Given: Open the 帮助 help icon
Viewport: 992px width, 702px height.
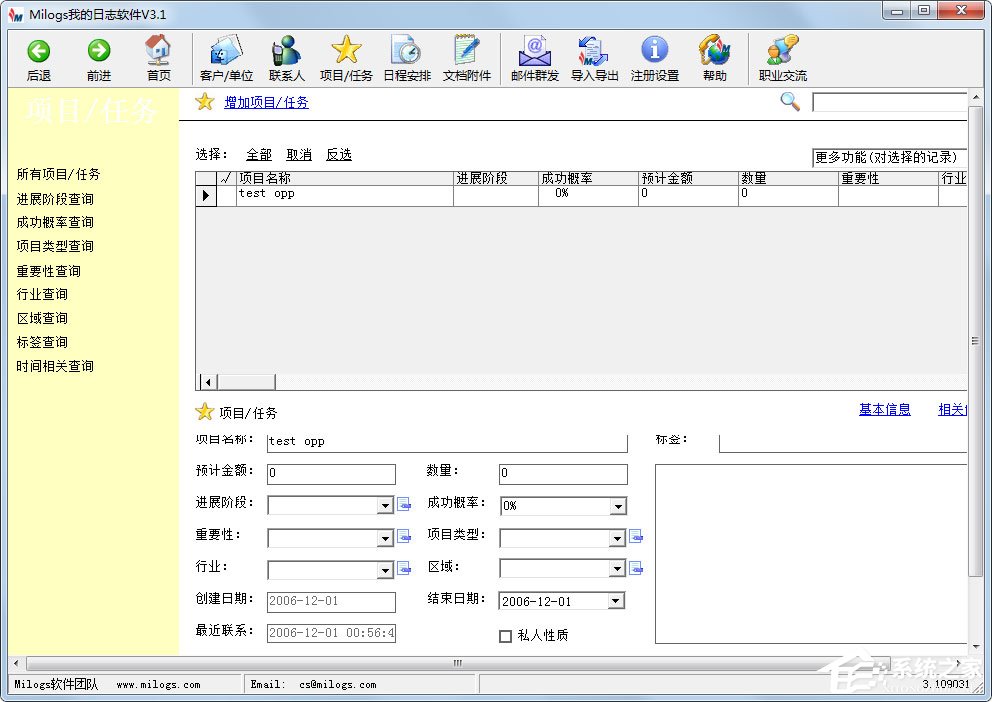Looking at the screenshot, I should (714, 50).
